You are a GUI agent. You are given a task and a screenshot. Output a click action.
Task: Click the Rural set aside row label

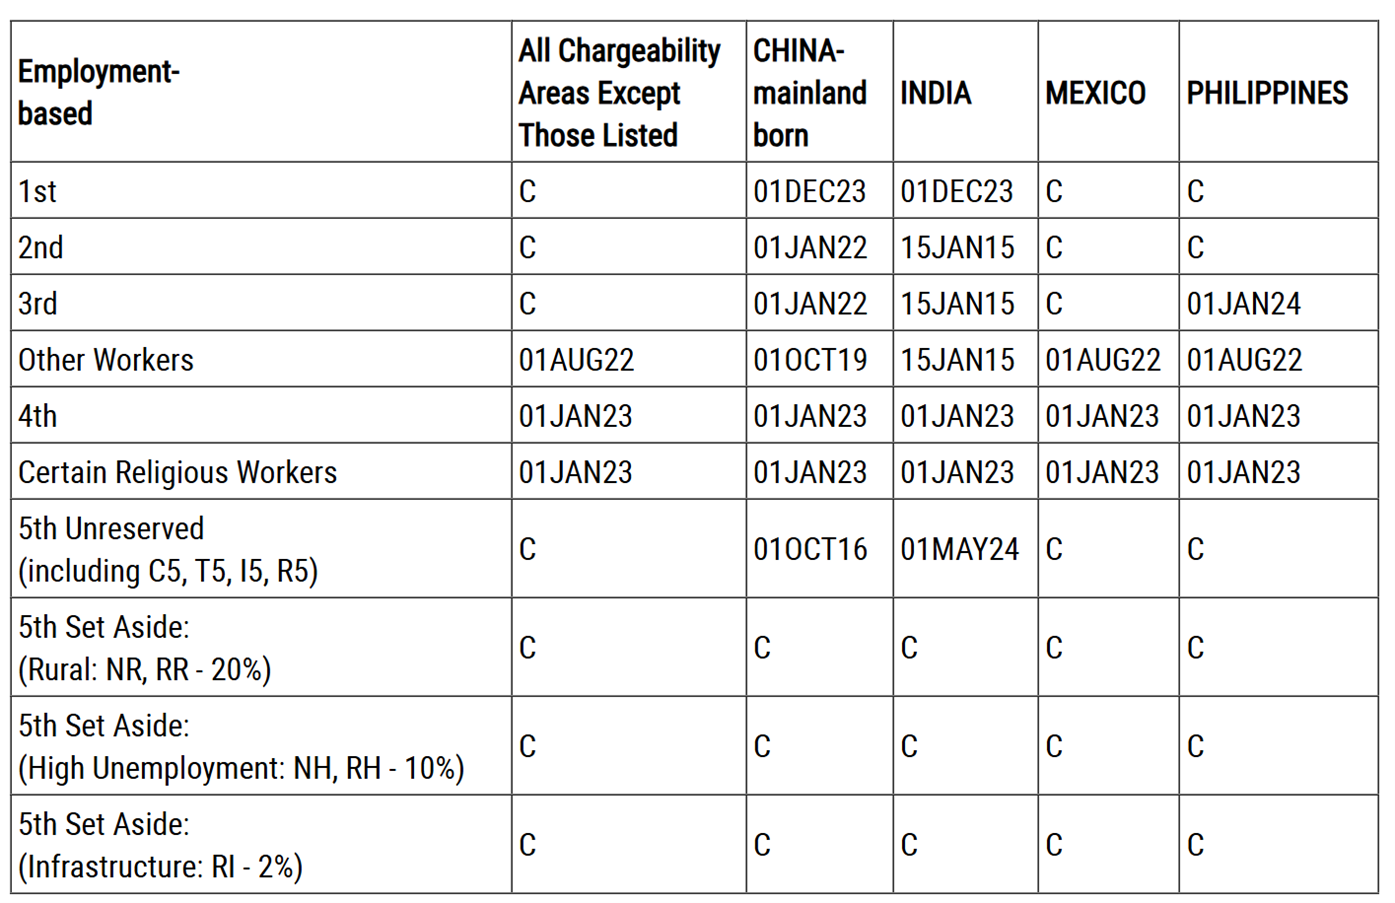tap(144, 648)
